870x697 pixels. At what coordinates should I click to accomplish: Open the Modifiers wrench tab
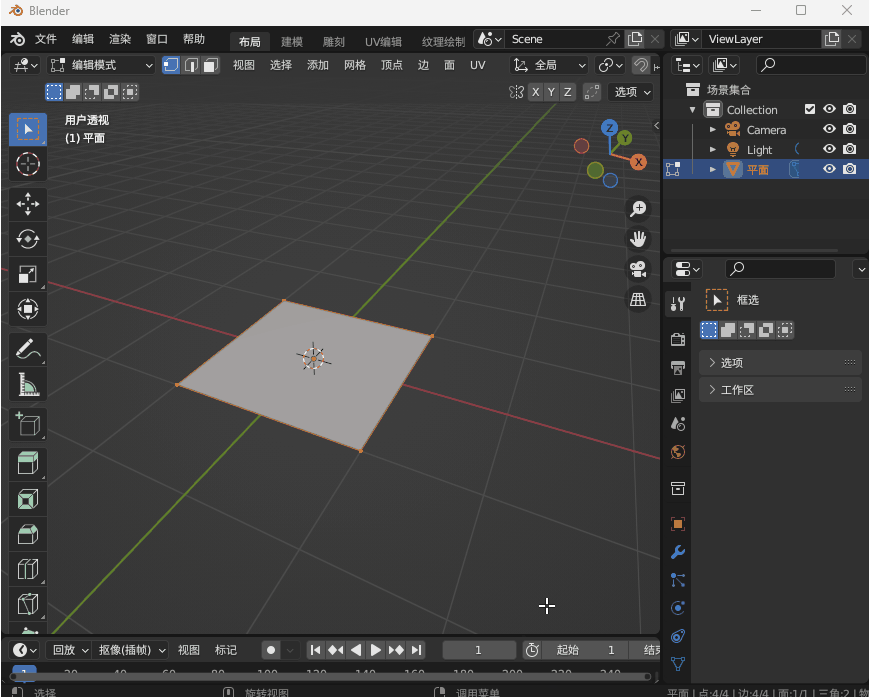coord(678,552)
